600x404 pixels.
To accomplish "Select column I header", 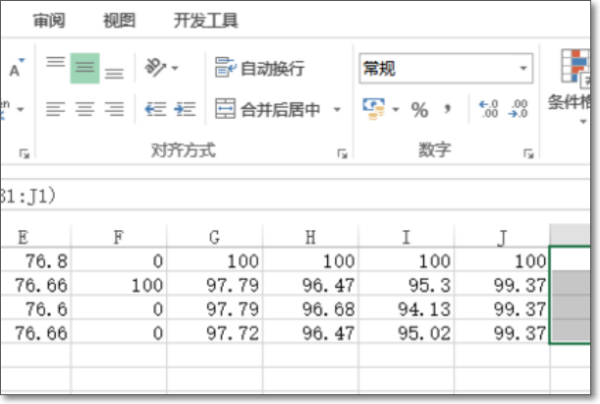I will pyautogui.click(x=406, y=237).
